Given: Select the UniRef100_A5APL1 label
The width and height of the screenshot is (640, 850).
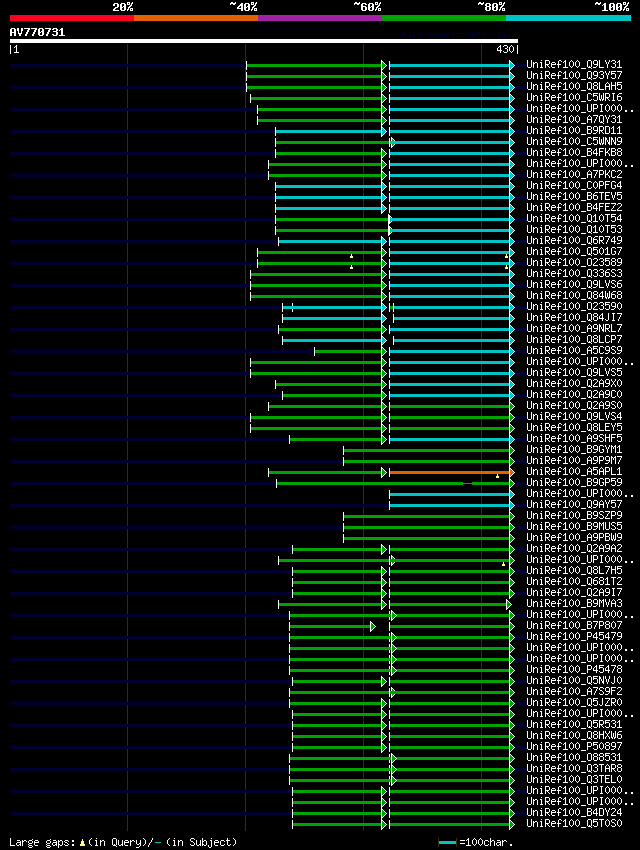Looking at the screenshot, I should 574,471.
